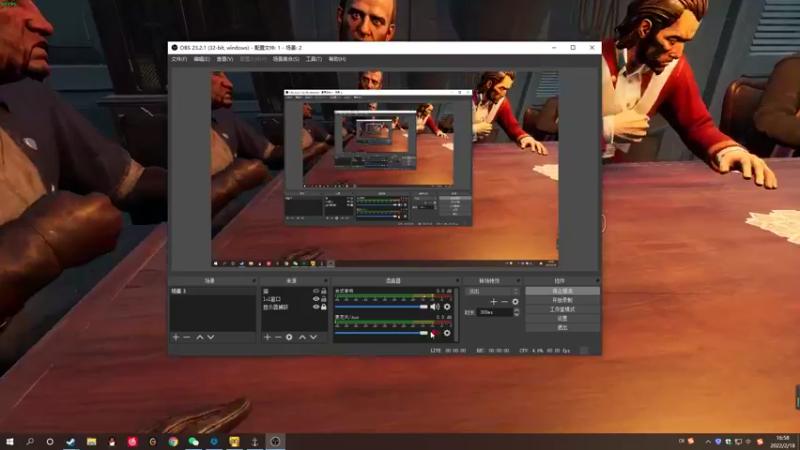This screenshot has width=800, height=450.
Task: Move the source up in the Sources panel
Action: point(303,337)
